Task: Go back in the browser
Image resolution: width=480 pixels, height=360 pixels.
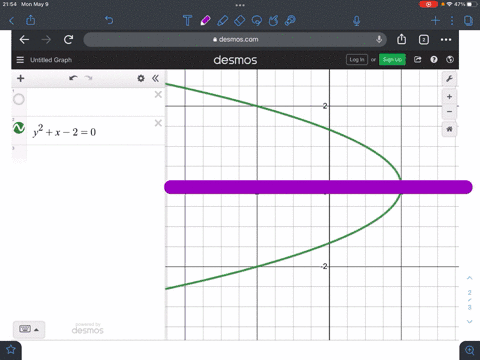Action: pyautogui.click(x=24, y=40)
